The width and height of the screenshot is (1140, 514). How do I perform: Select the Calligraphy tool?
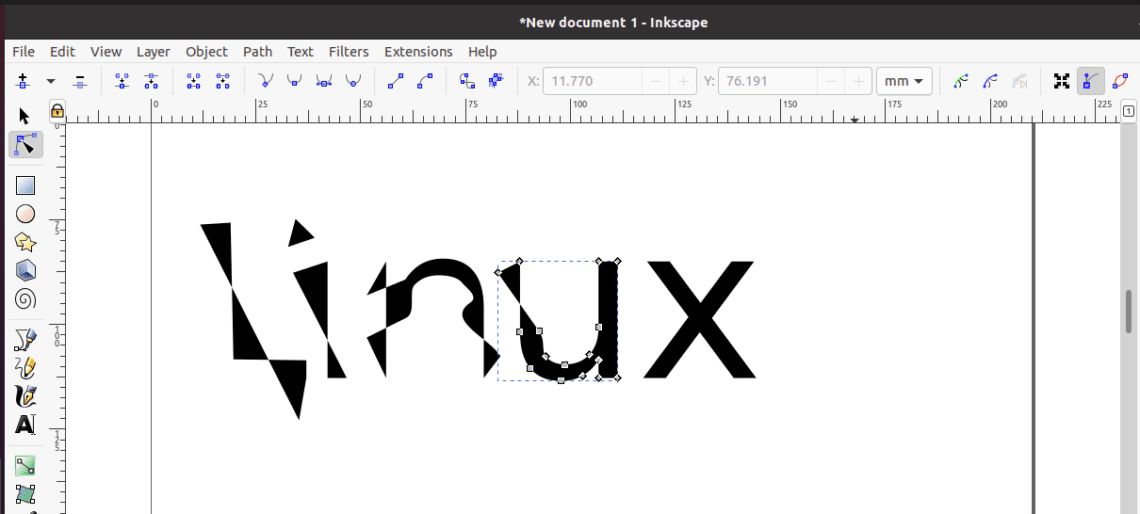[25, 396]
